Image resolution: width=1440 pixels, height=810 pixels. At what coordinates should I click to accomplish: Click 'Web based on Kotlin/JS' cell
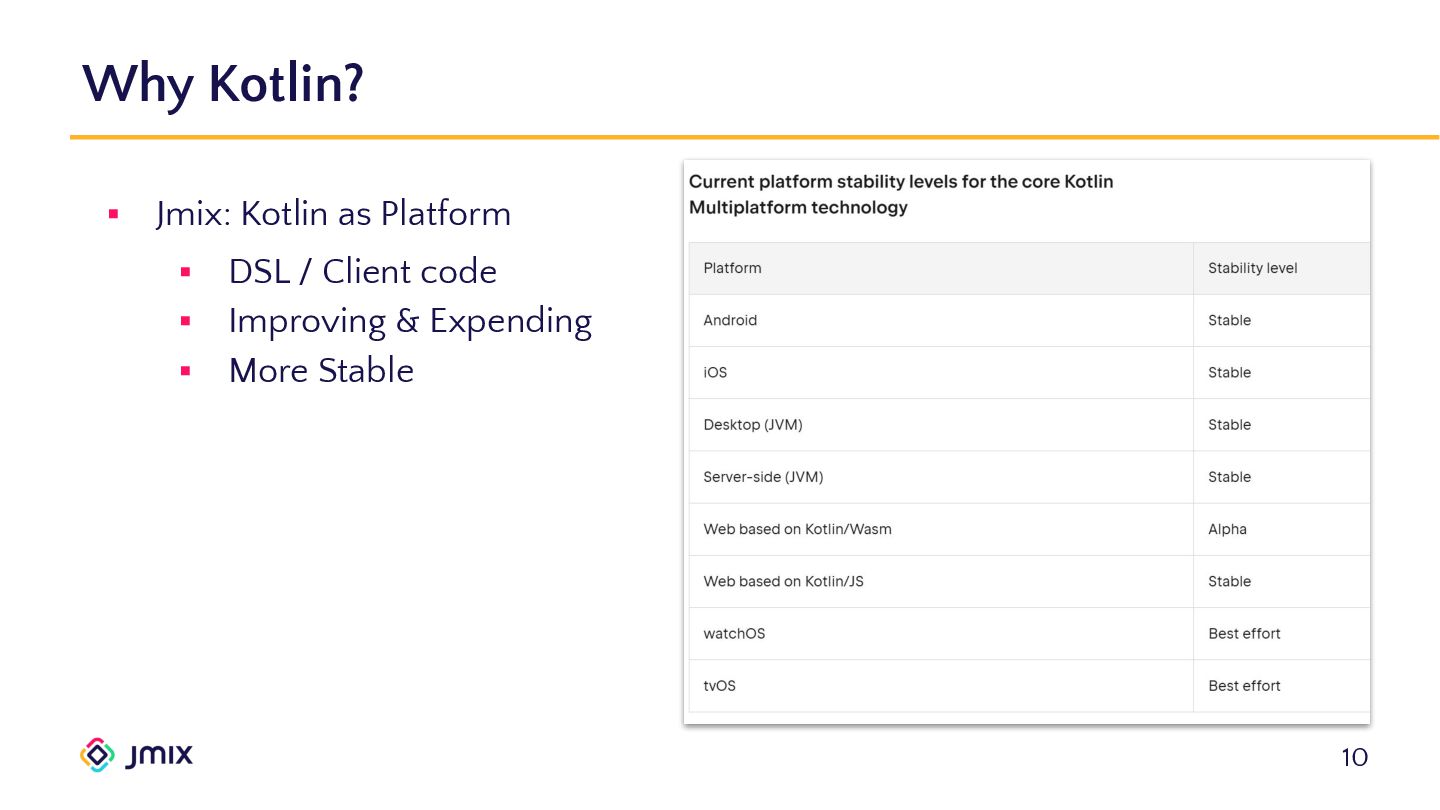pyautogui.click(x=783, y=581)
